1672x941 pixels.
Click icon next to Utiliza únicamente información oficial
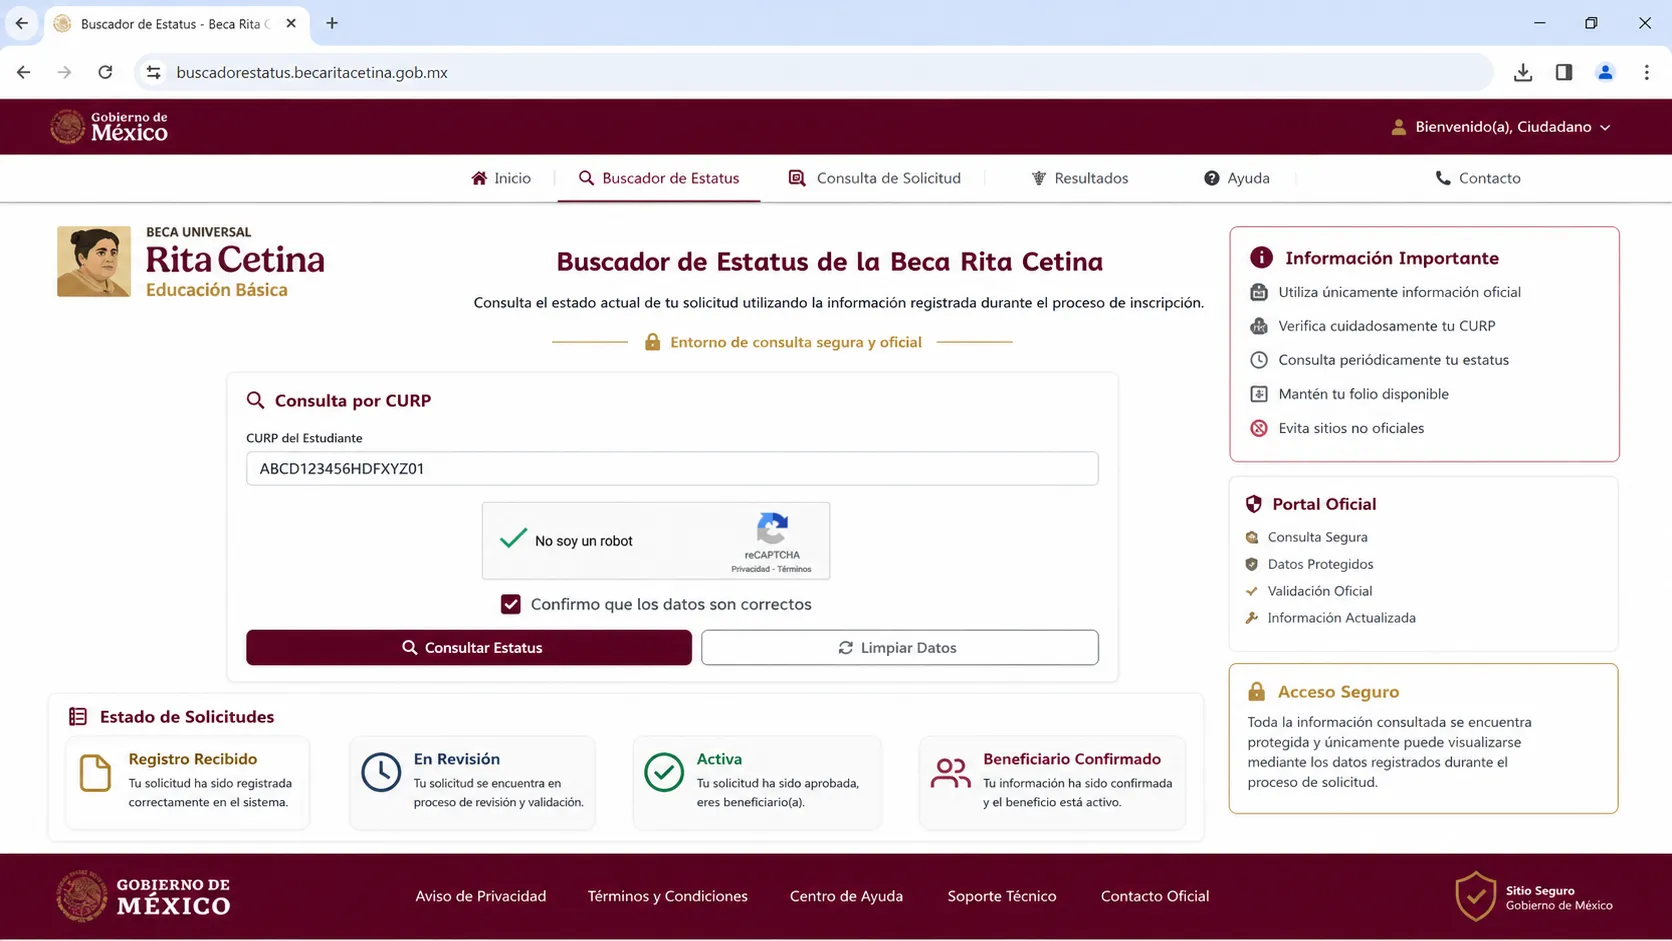tap(1259, 292)
